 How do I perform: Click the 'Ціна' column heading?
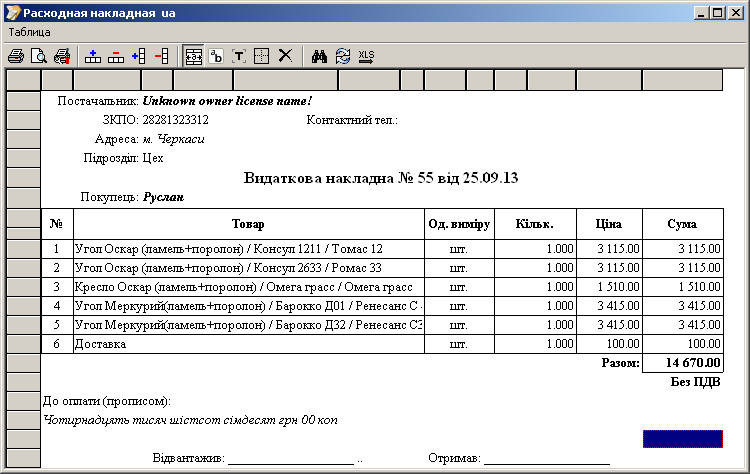coord(609,224)
